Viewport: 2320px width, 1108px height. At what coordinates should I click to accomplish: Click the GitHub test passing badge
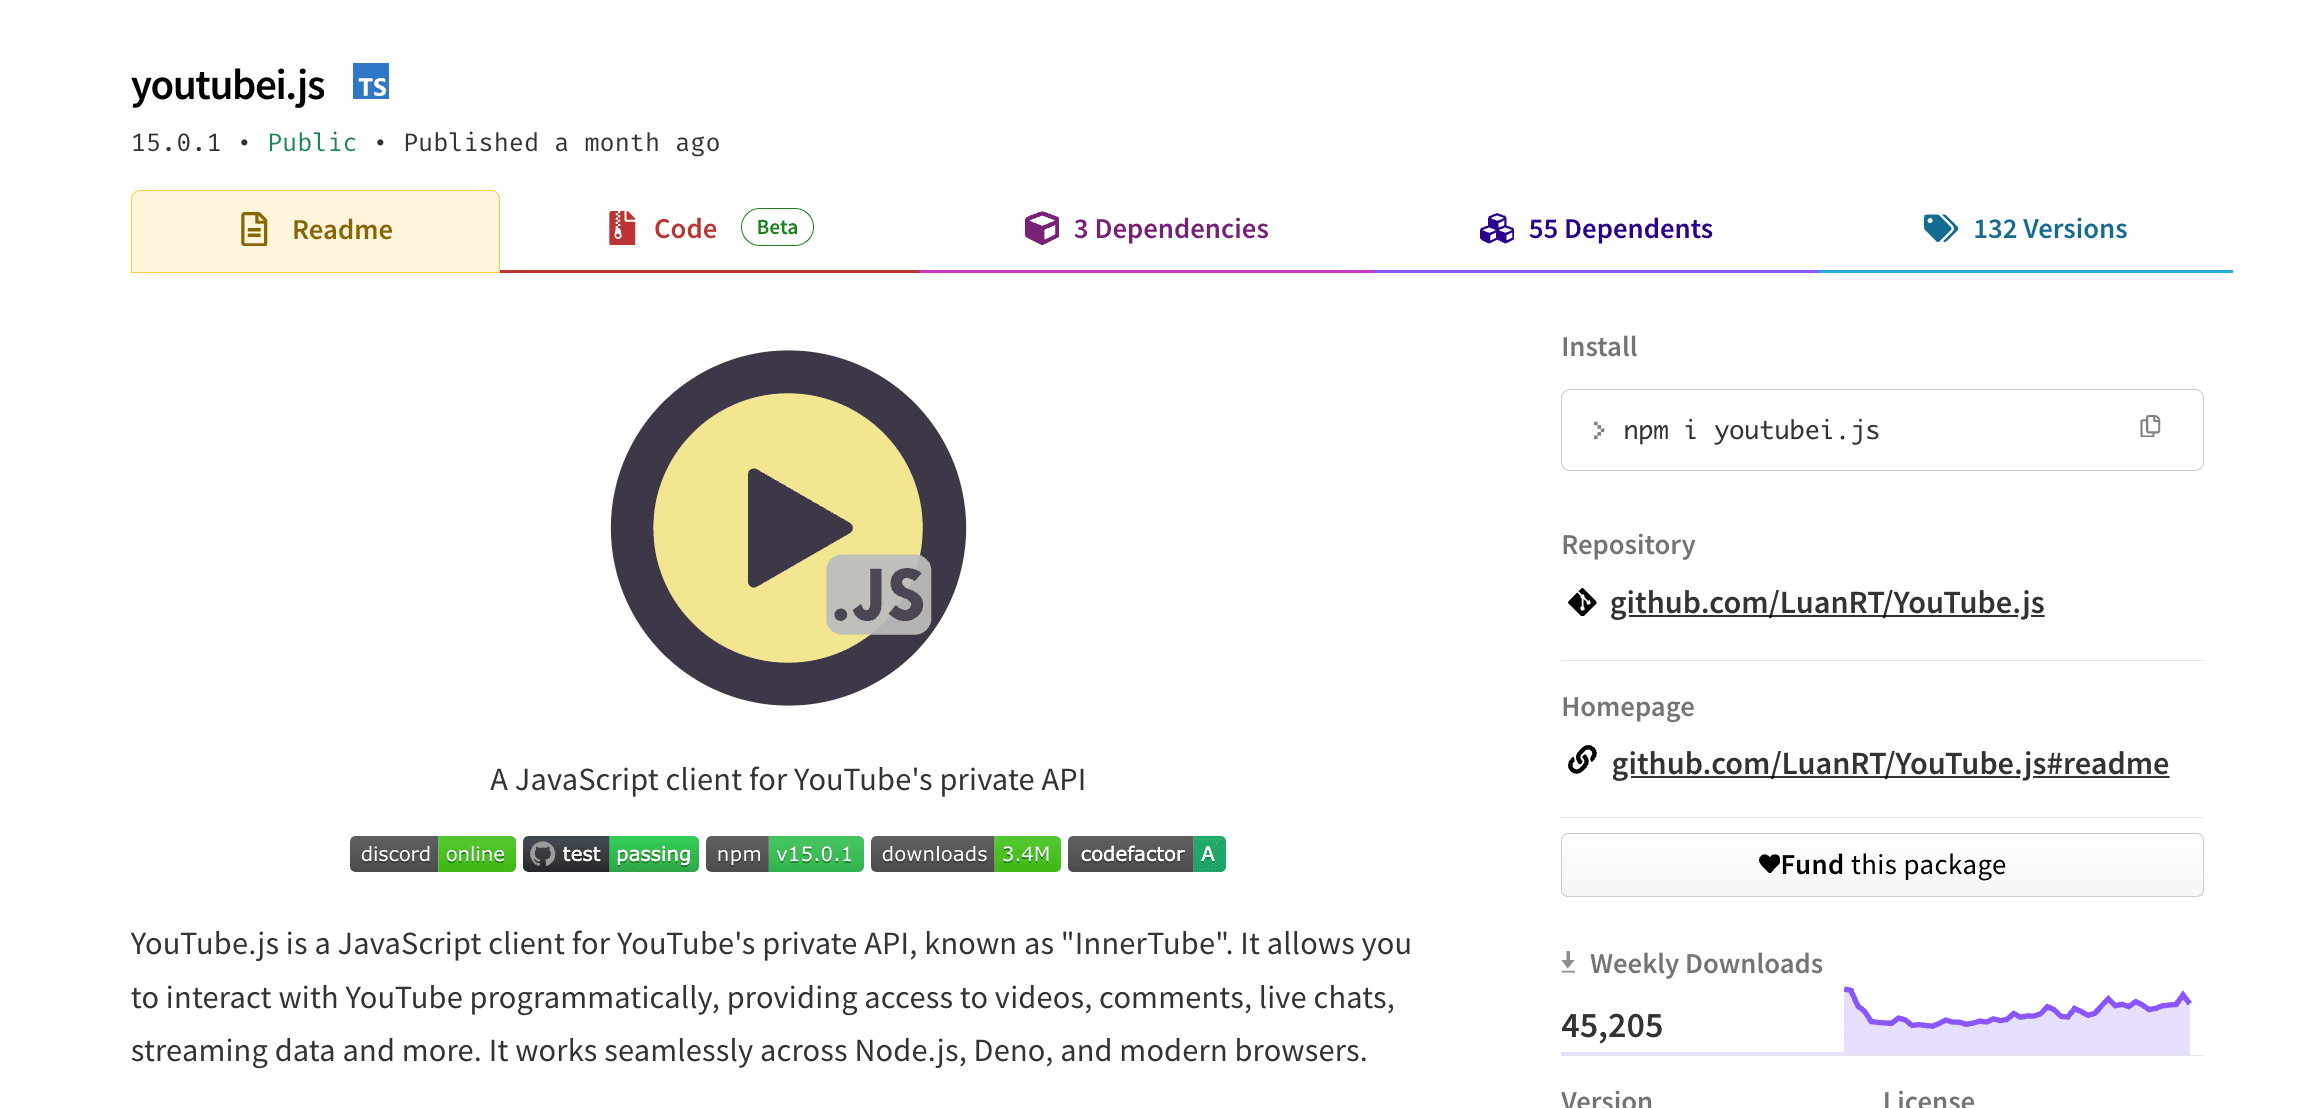[x=611, y=854]
